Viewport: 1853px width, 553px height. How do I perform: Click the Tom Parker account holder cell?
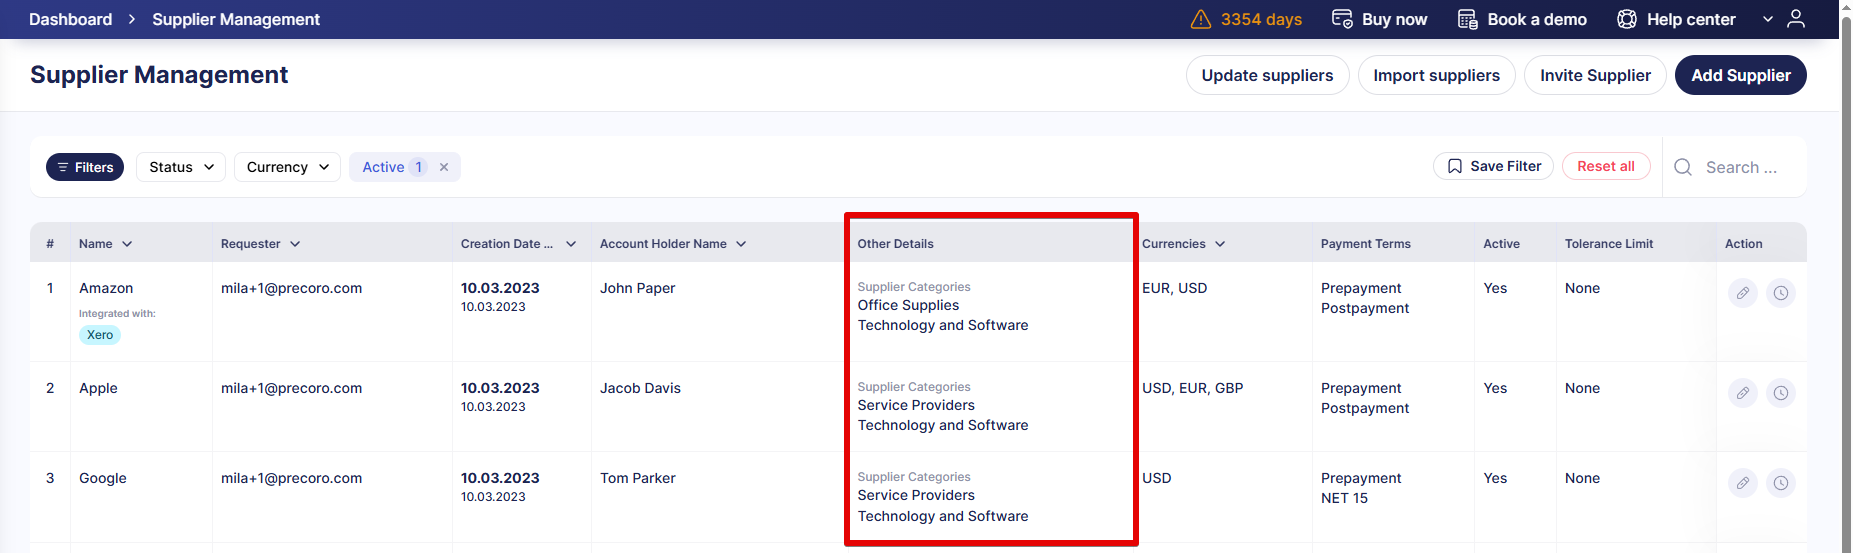(638, 478)
